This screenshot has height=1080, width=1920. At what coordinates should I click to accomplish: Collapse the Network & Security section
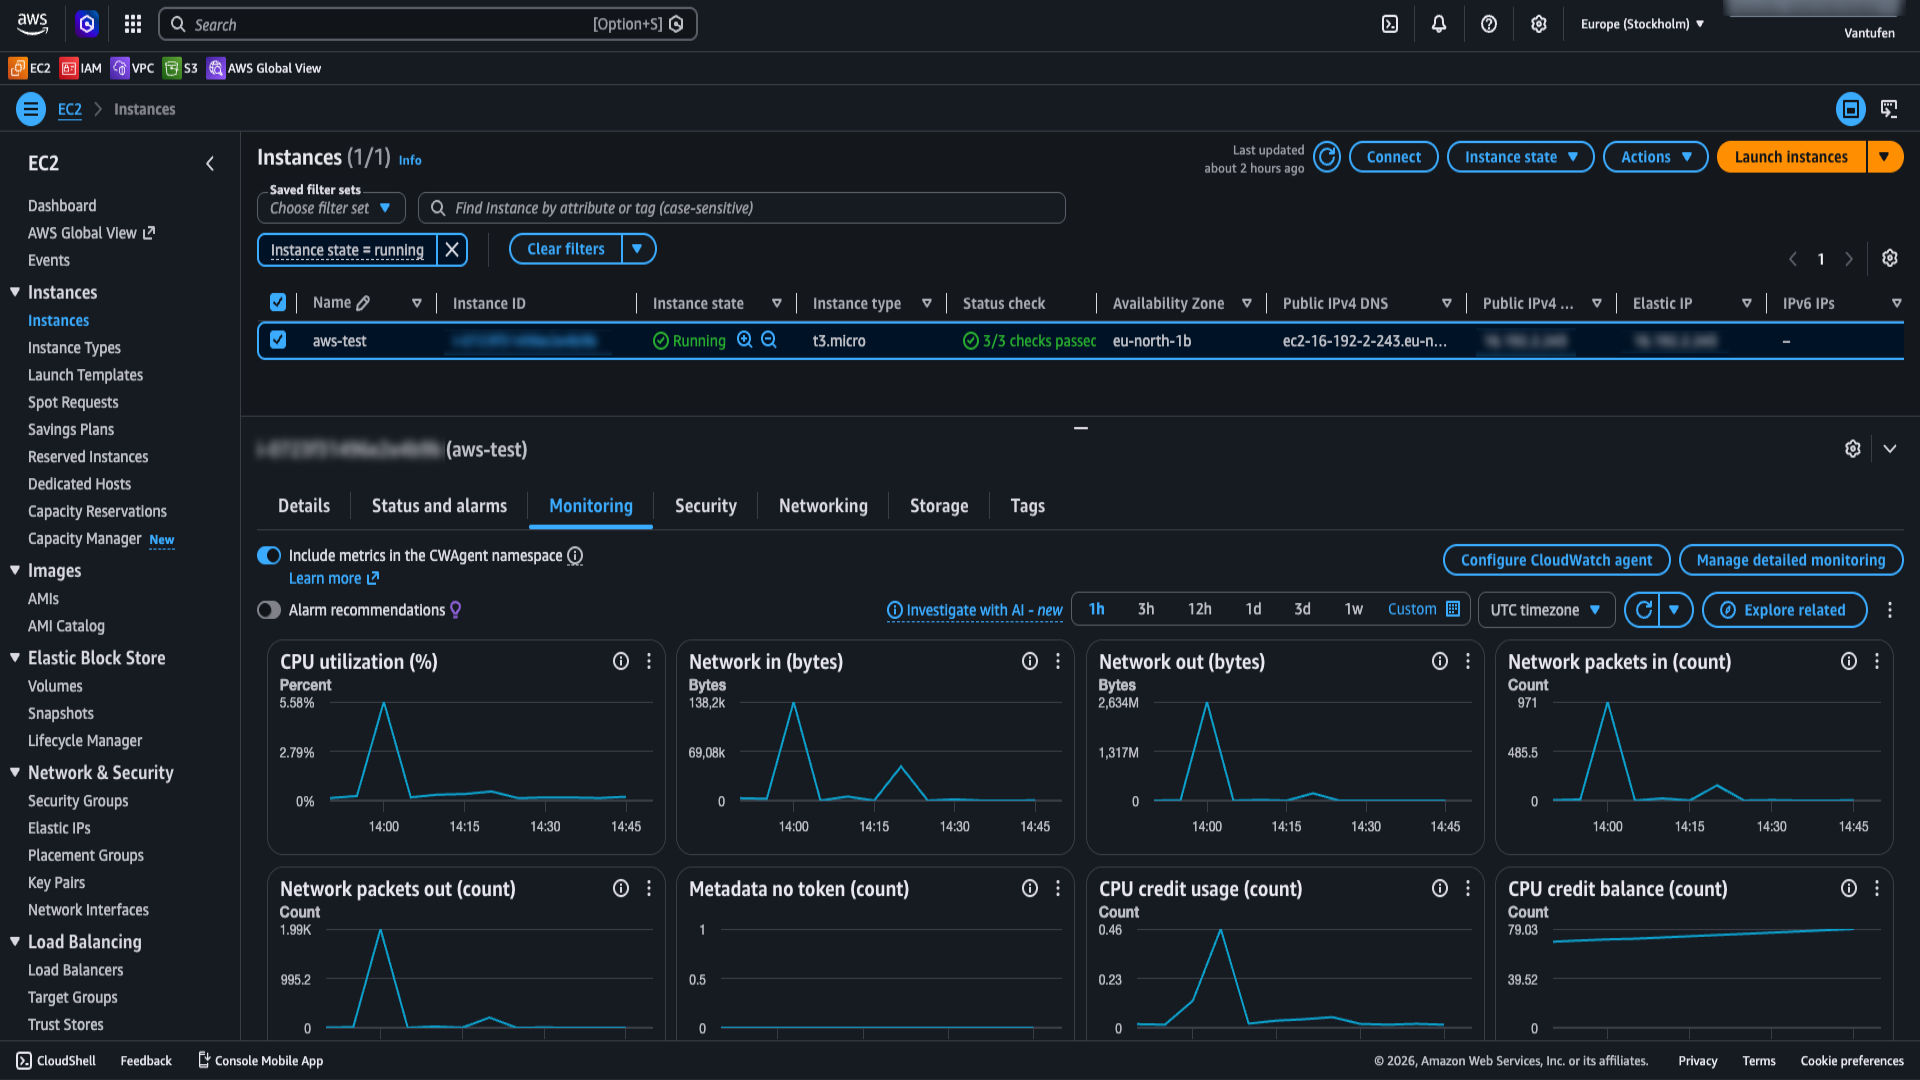15,773
